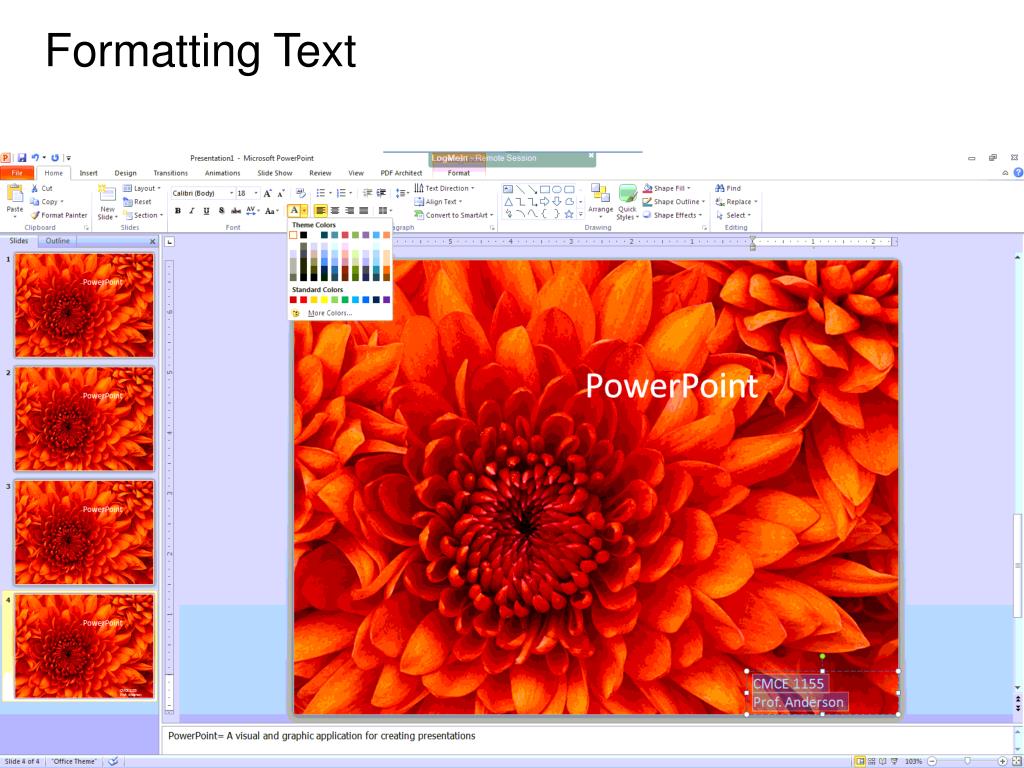
Task: Pick the purple standard color swatch
Action: (387, 300)
